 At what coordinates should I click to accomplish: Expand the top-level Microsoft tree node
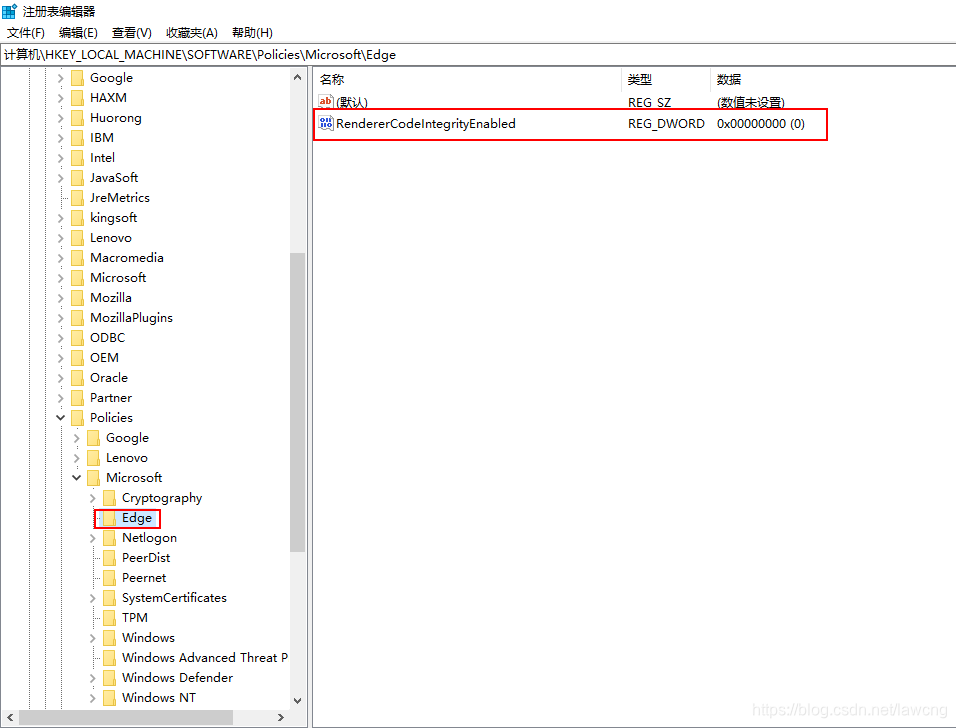(x=60, y=278)
